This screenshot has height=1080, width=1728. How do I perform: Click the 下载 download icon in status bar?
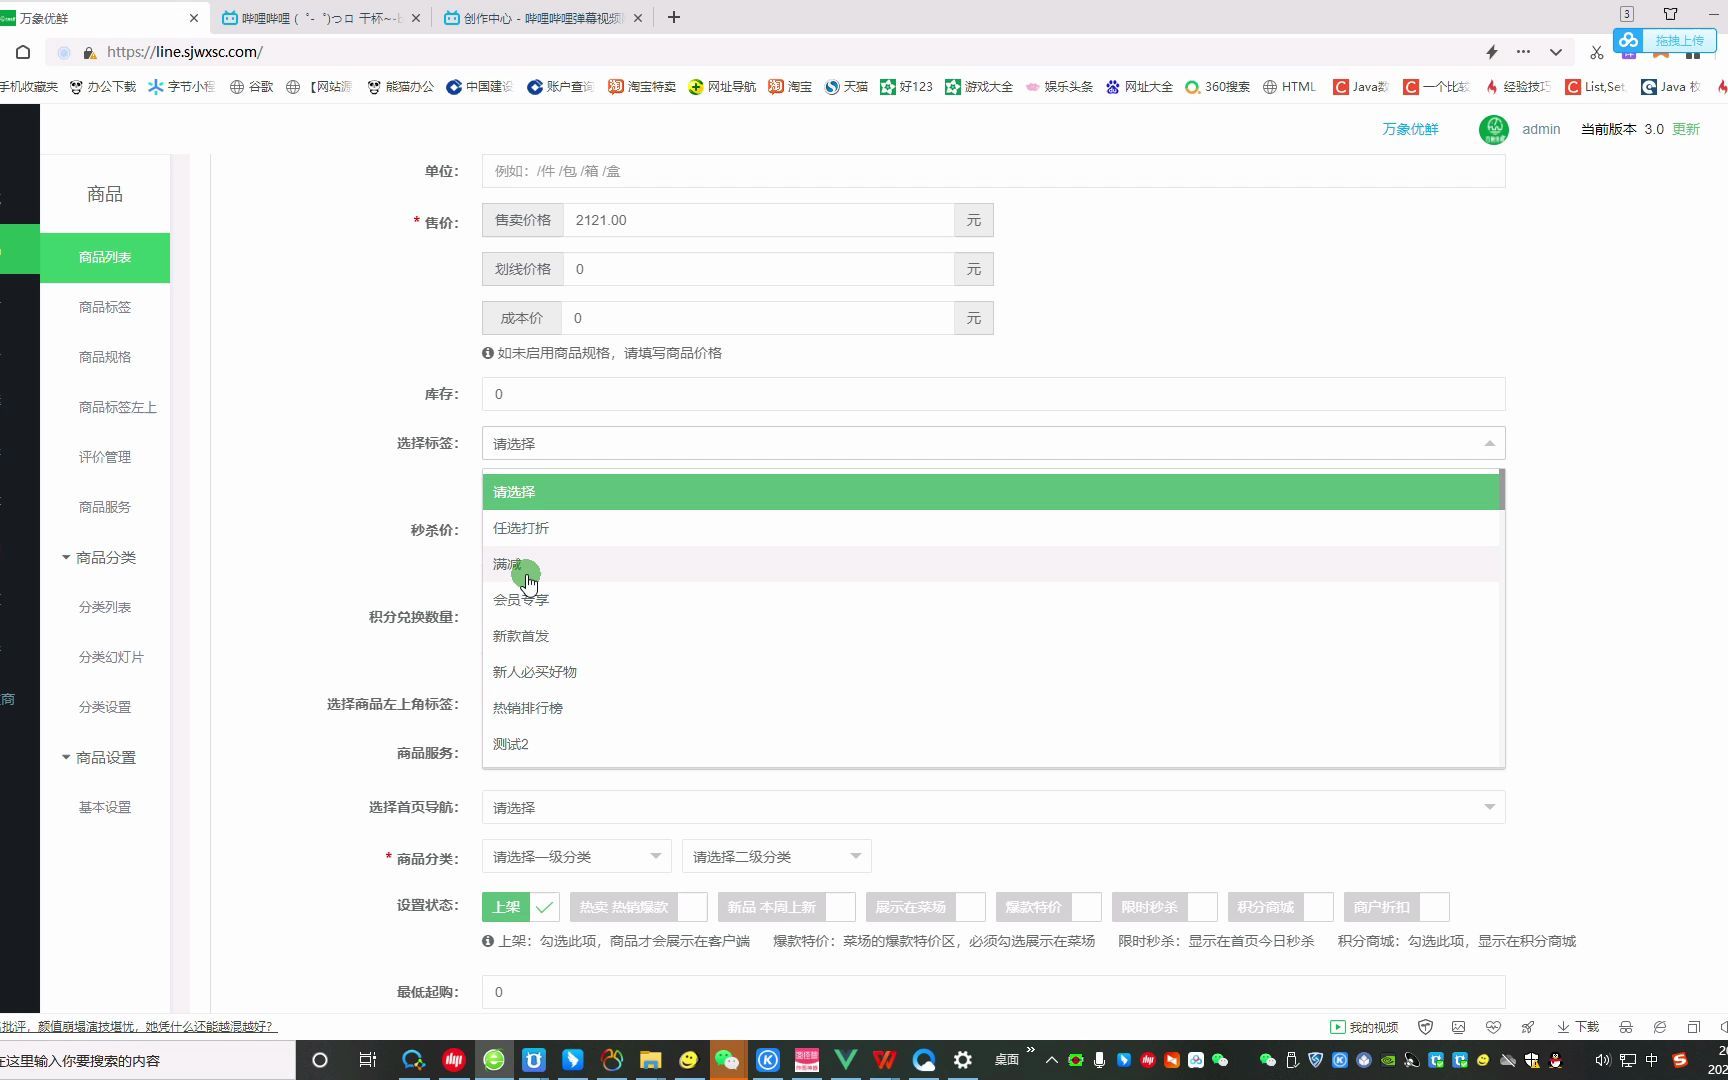pyautogui.click(x=1578, y=1027)
